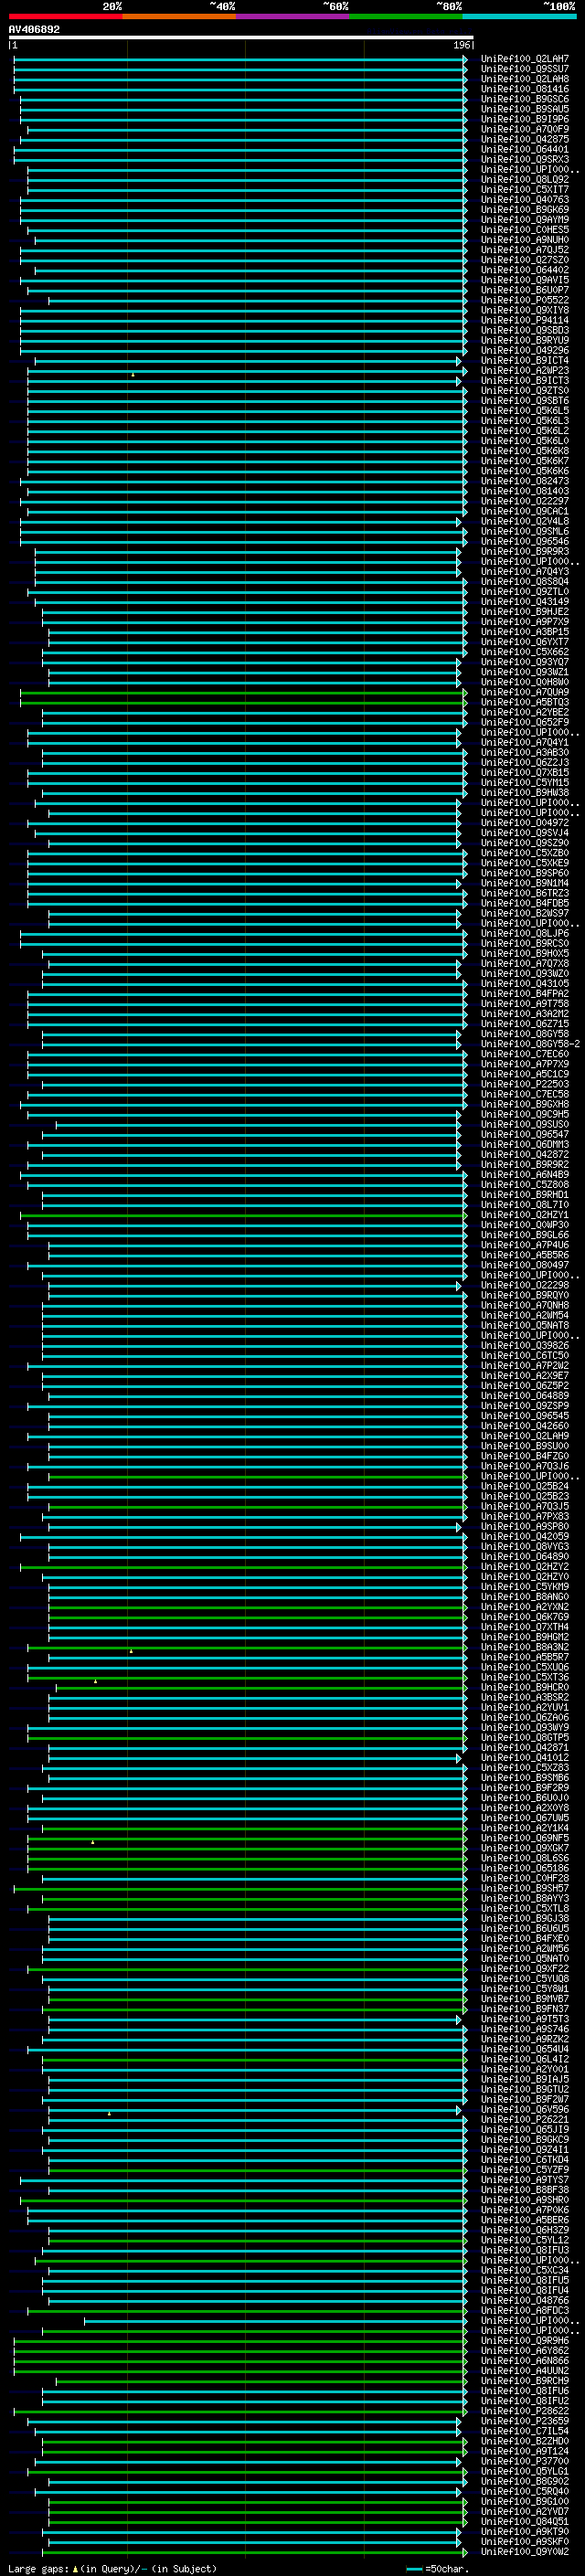Select hit label UniRef100_O64890
The image size is (585, 2576).
point(525,1558)
